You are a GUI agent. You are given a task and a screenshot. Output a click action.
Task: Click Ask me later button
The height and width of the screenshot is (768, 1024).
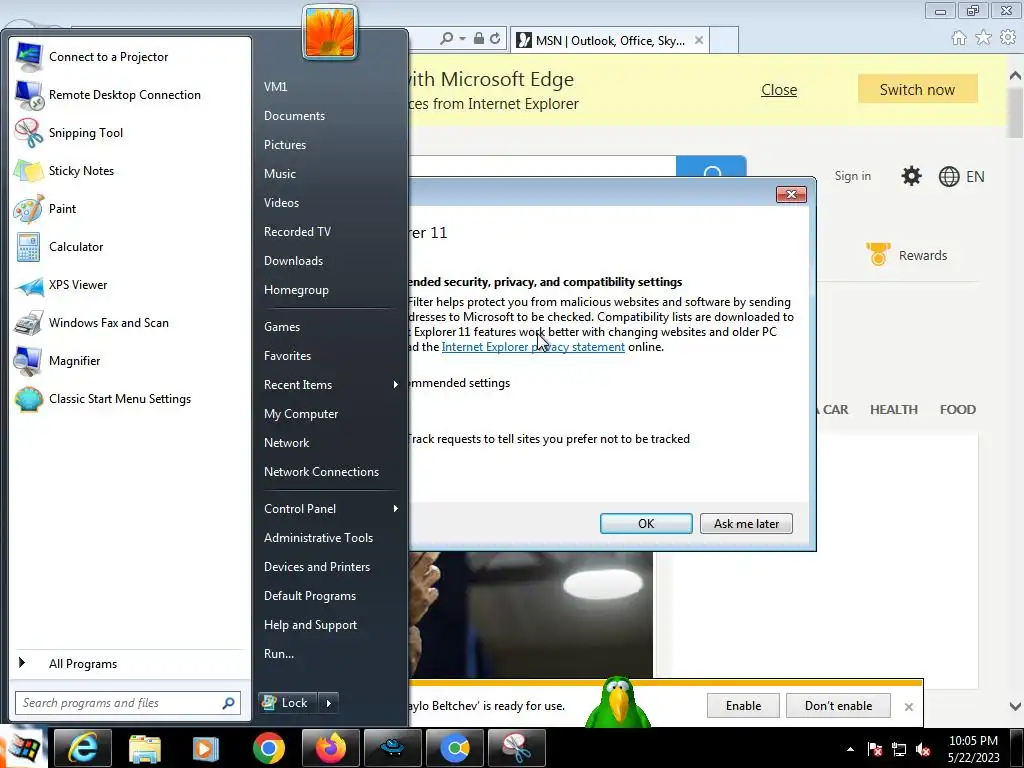746,524
